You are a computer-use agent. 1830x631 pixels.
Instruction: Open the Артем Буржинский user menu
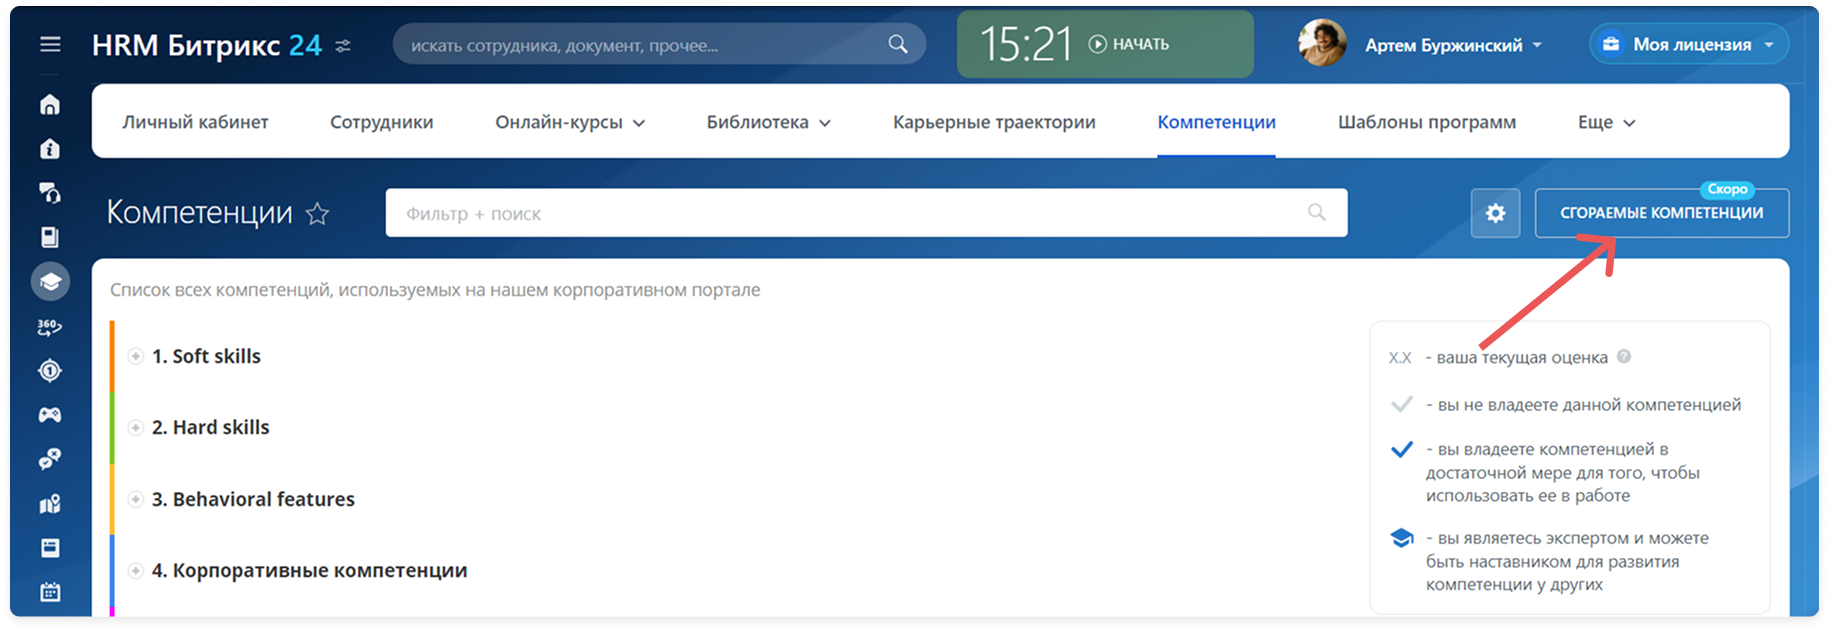[1453, 45]
